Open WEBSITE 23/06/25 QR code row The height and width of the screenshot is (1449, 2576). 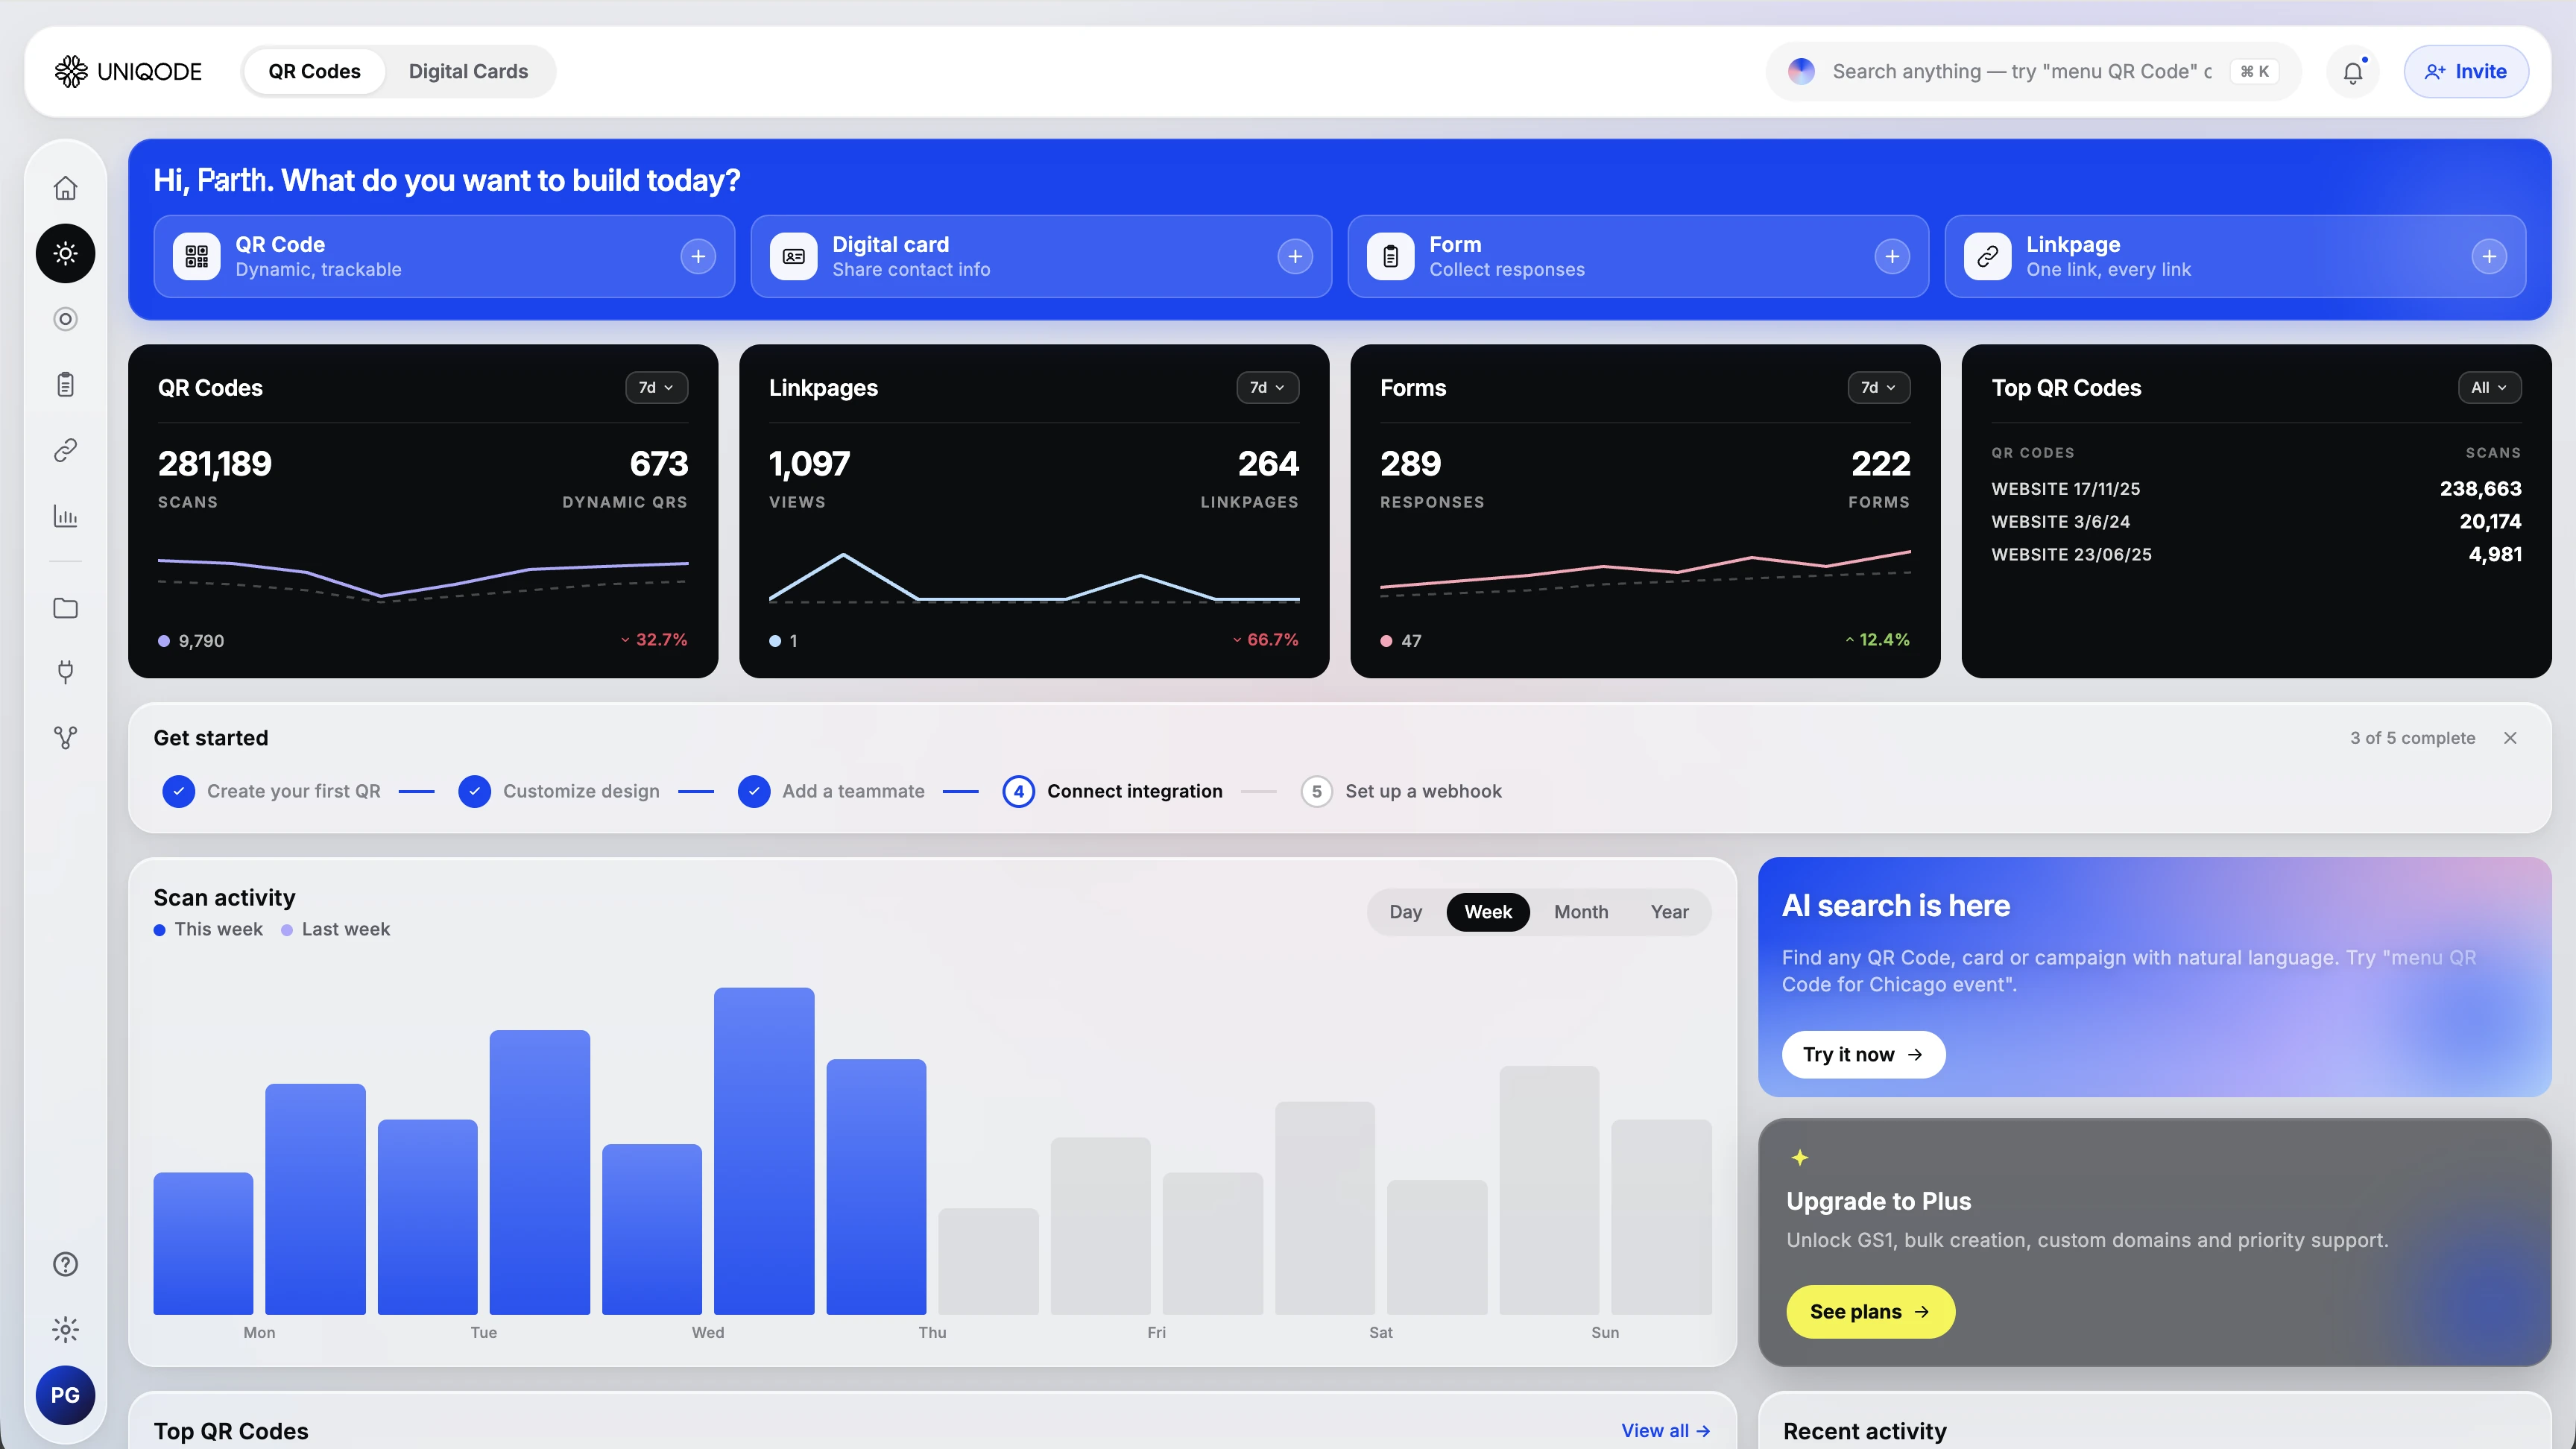tap(2256, 555)
